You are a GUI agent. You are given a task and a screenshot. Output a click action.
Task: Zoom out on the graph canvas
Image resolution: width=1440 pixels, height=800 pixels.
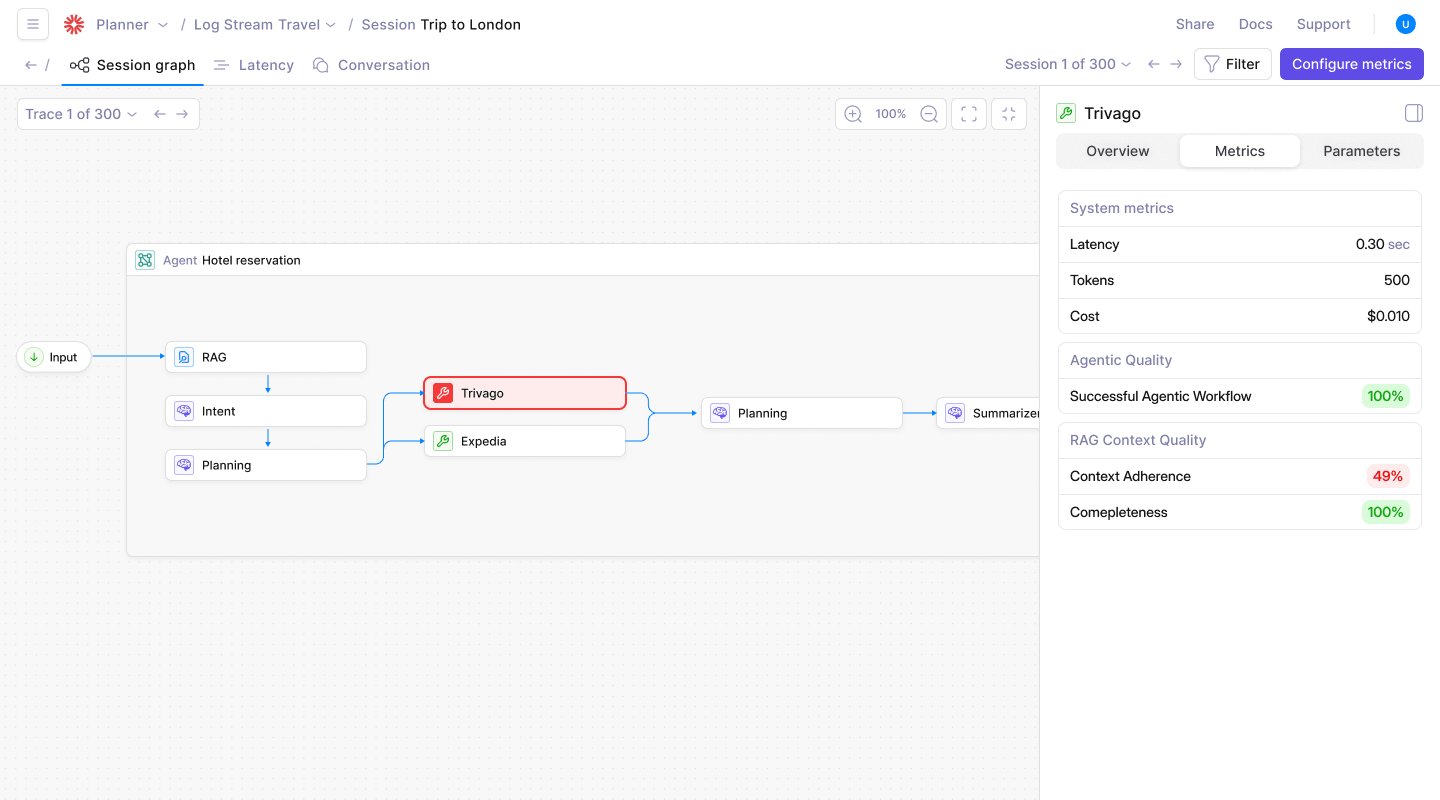(929, 114)
